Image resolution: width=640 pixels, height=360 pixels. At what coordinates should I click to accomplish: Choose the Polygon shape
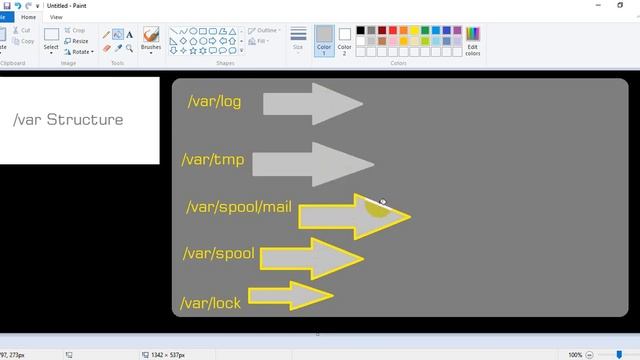tap(222, 31)
